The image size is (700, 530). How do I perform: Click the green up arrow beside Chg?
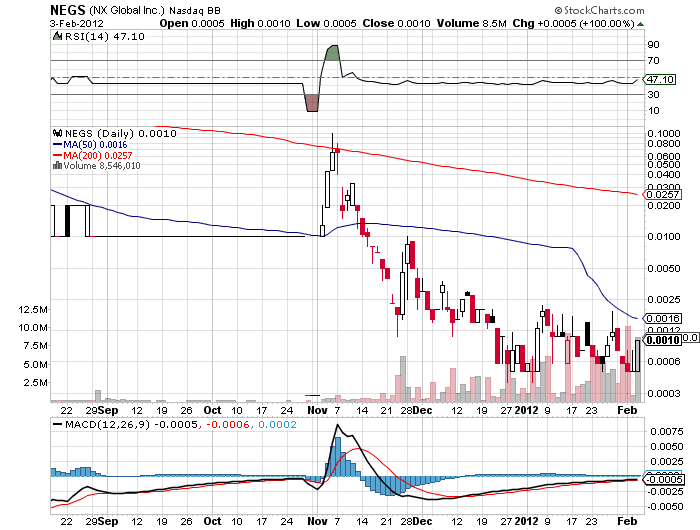click(x=641, y=24)
